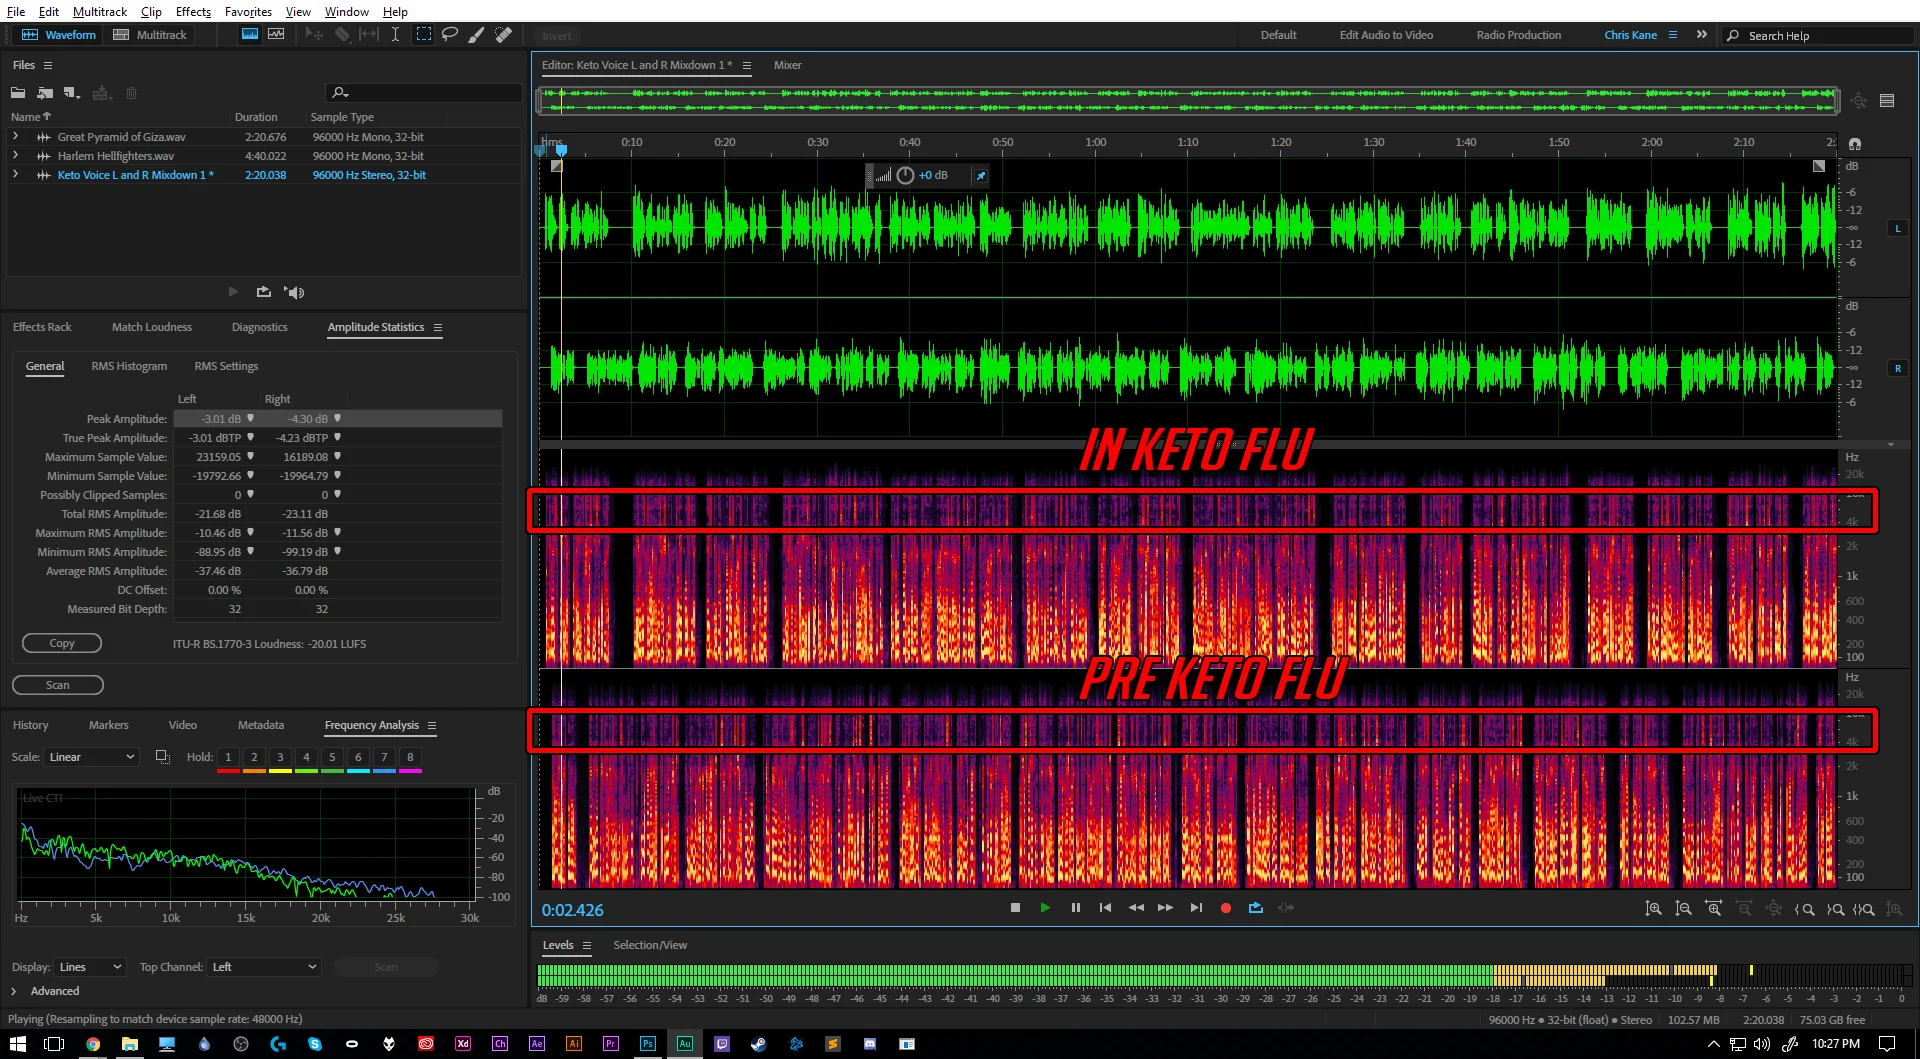Zoom to out point

[1835, 909]
